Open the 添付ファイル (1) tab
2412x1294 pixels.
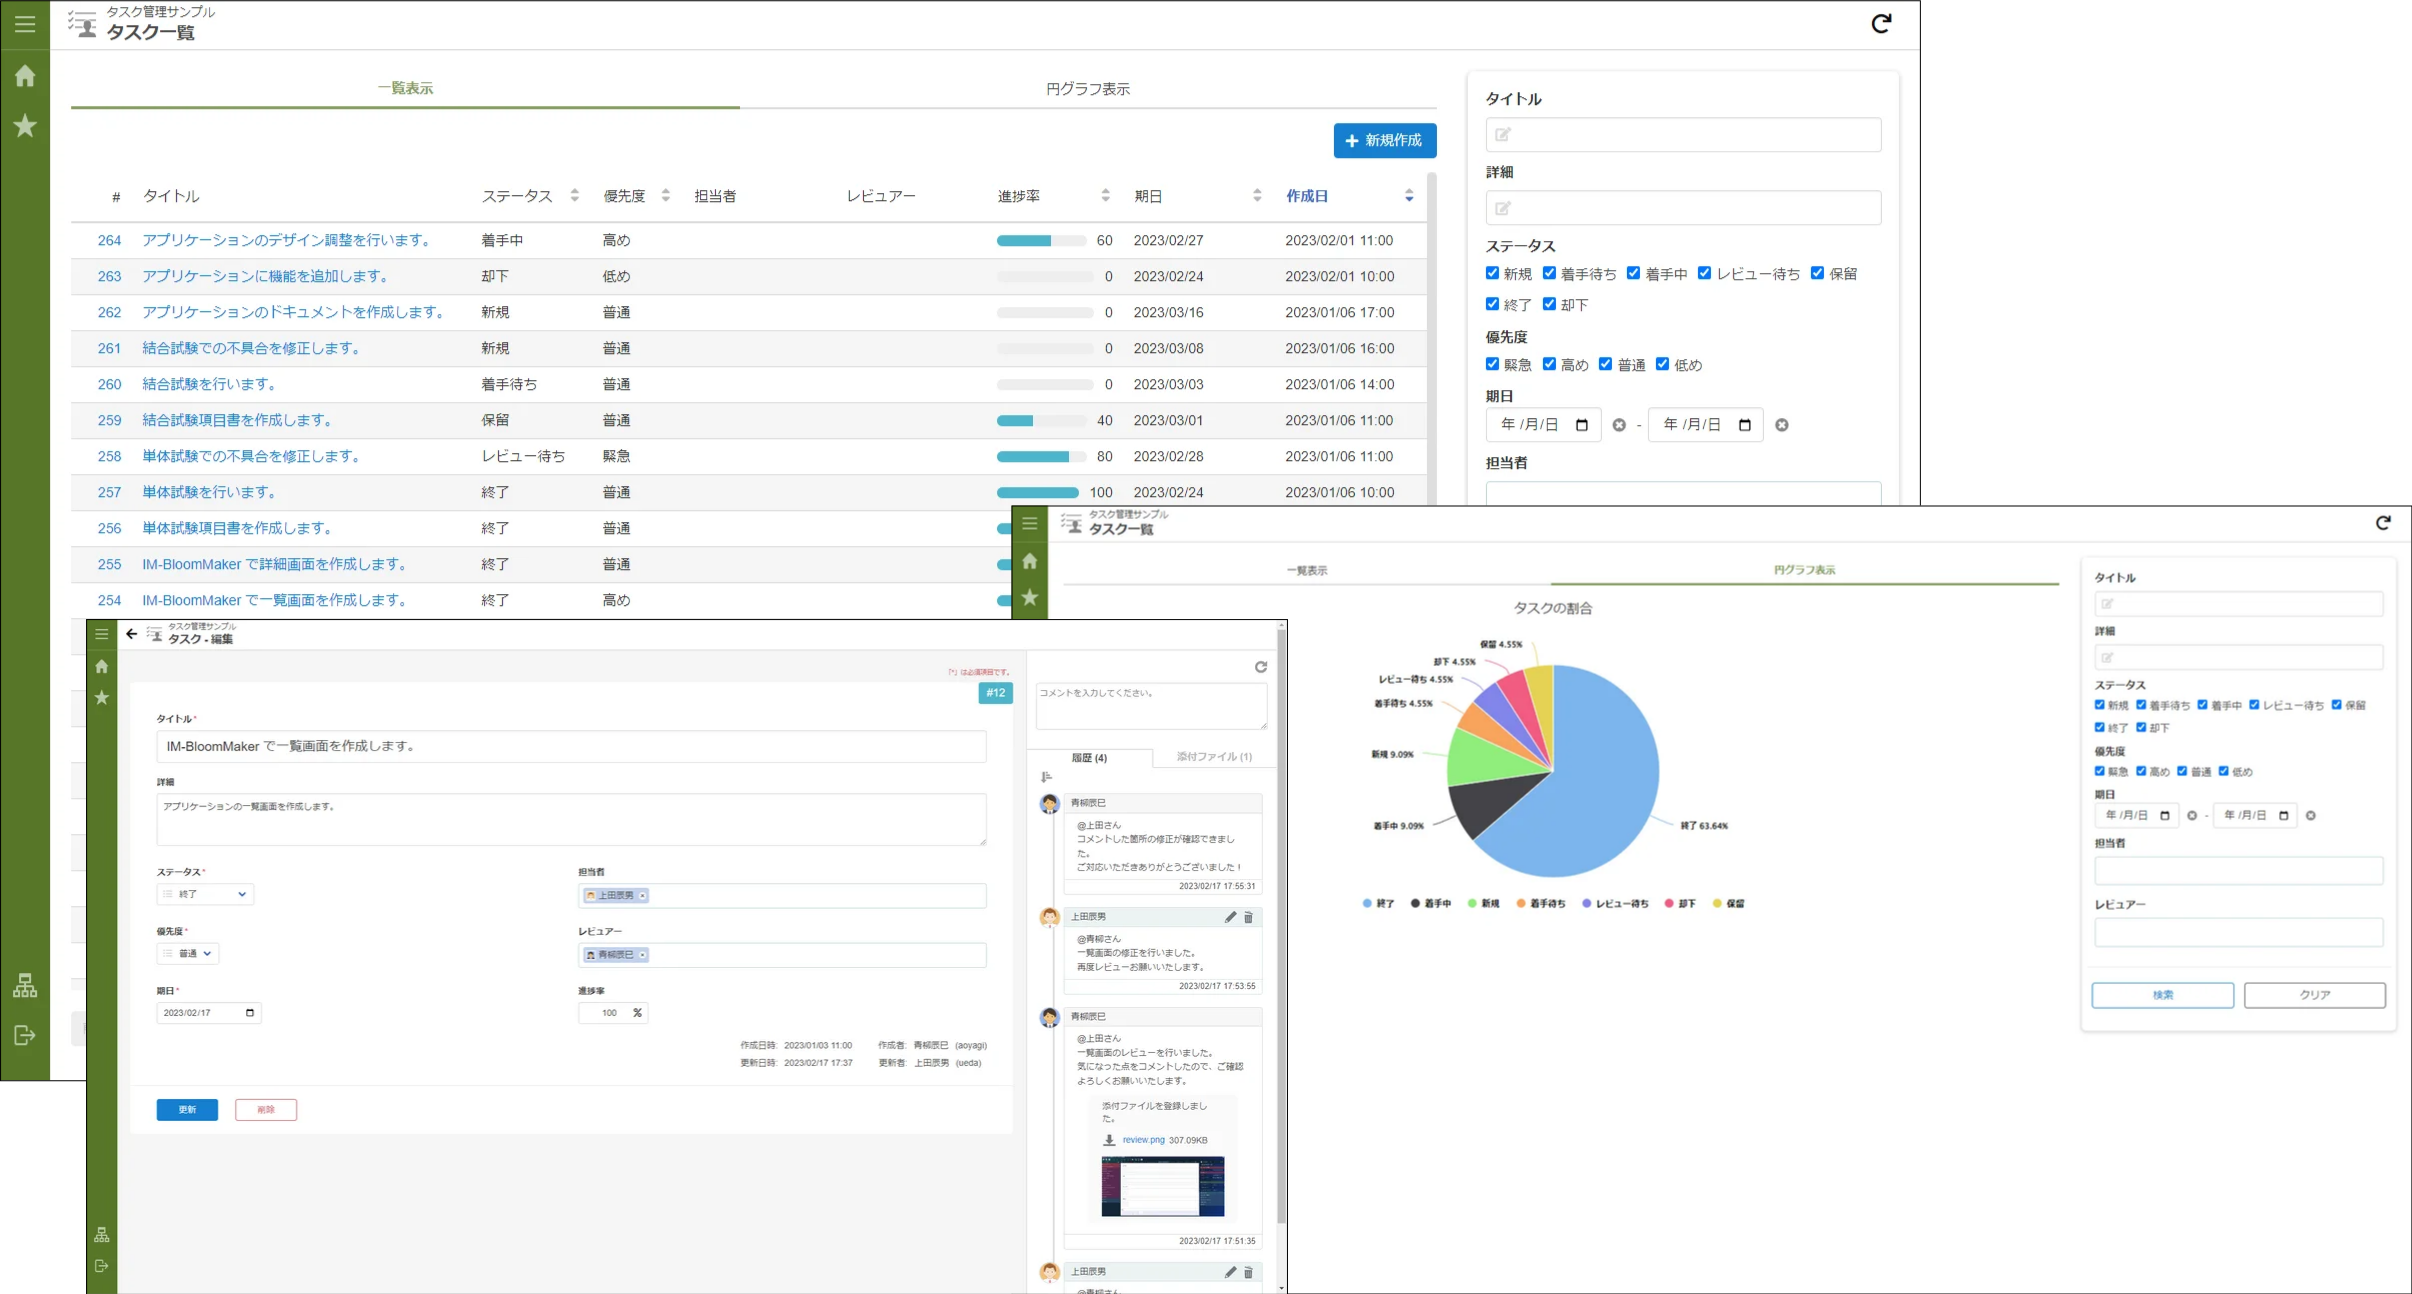[x=1213, y=757]
